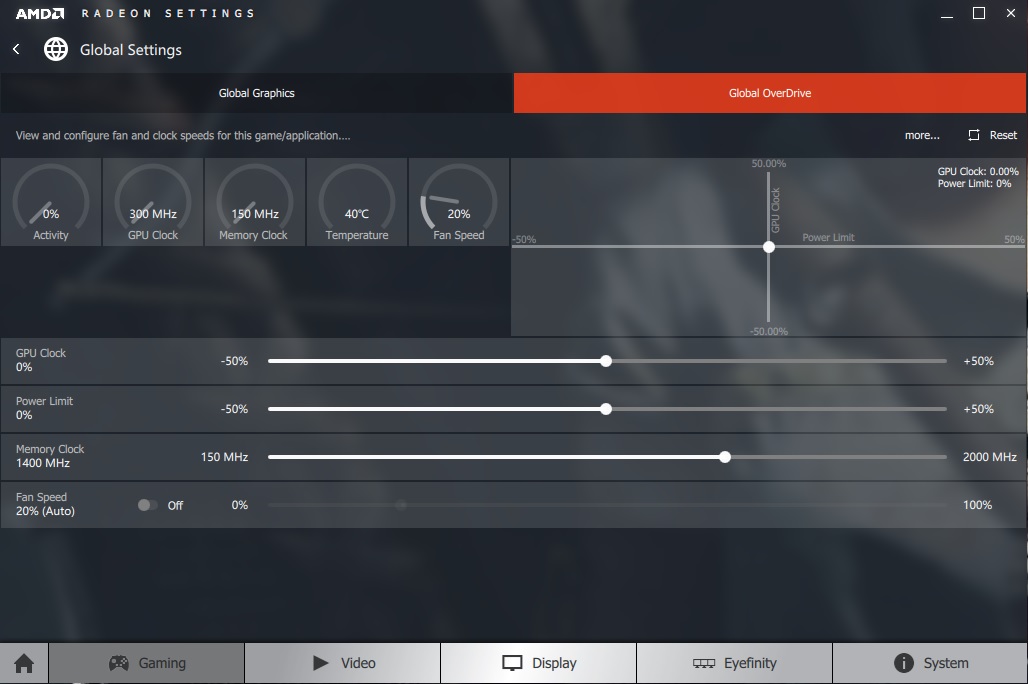Click the Power Limit slider handle

tap(606, 409)
